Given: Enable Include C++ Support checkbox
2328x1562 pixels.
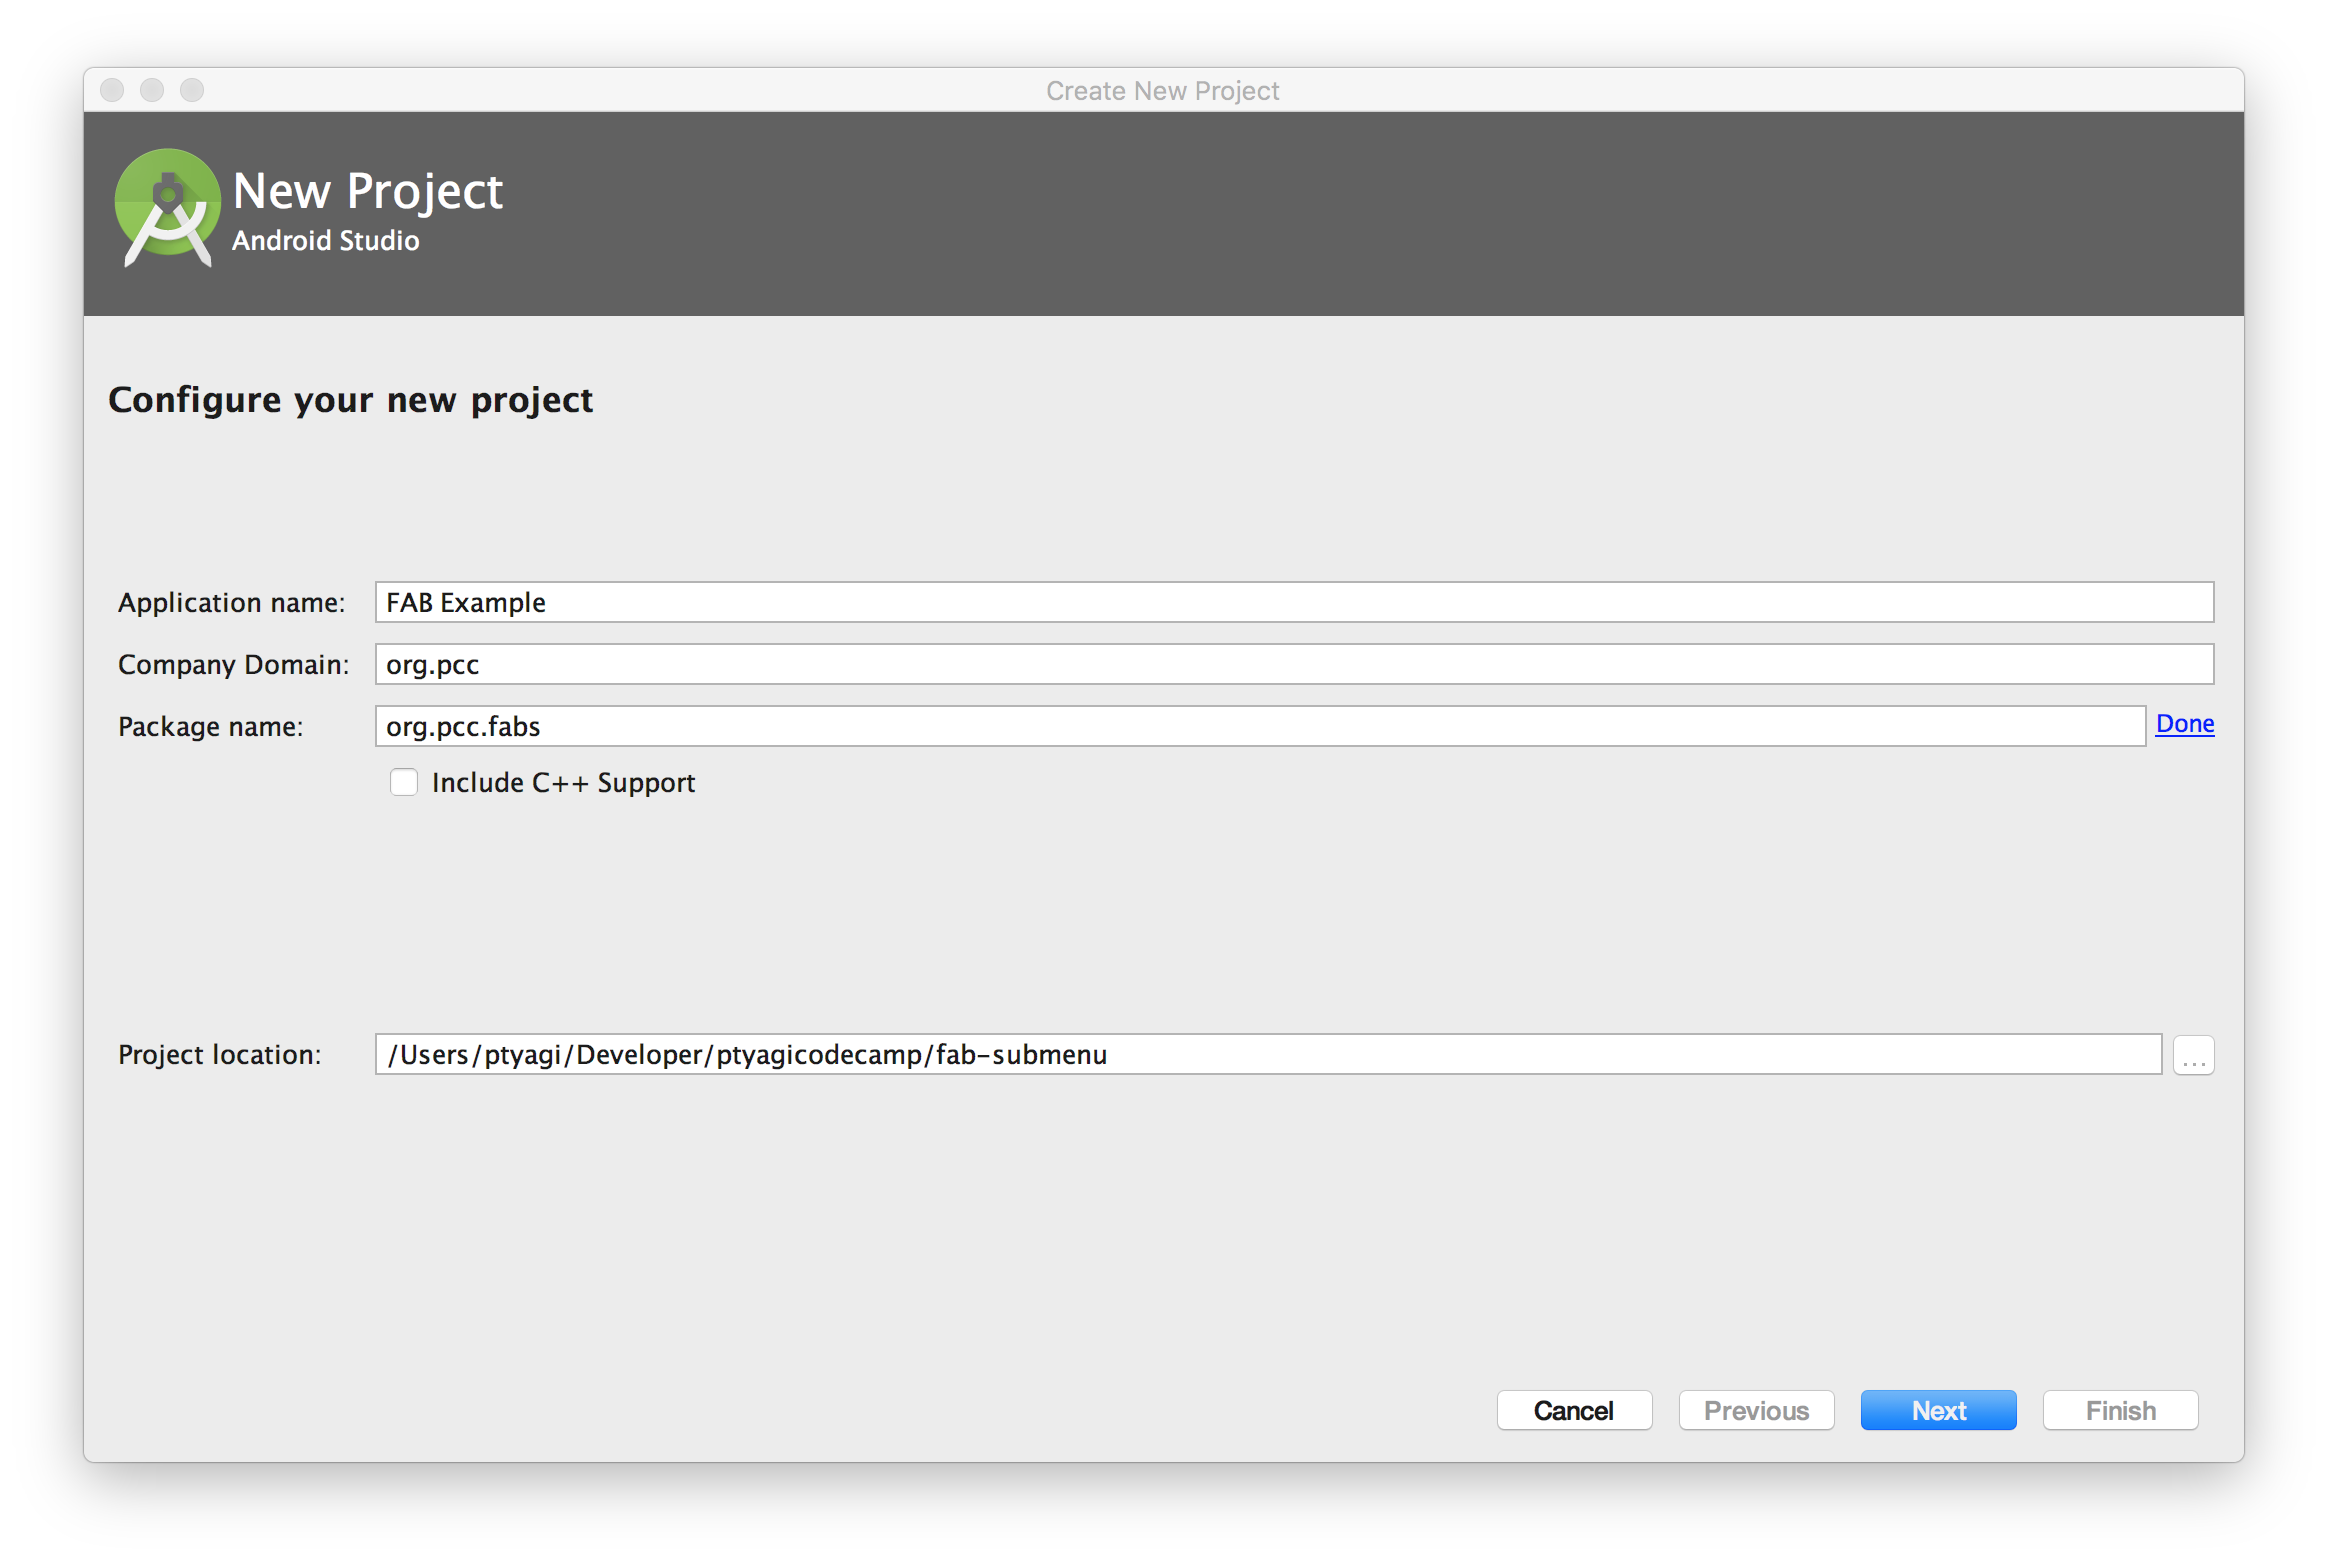Looking at the screenshot, I should 404,782.
